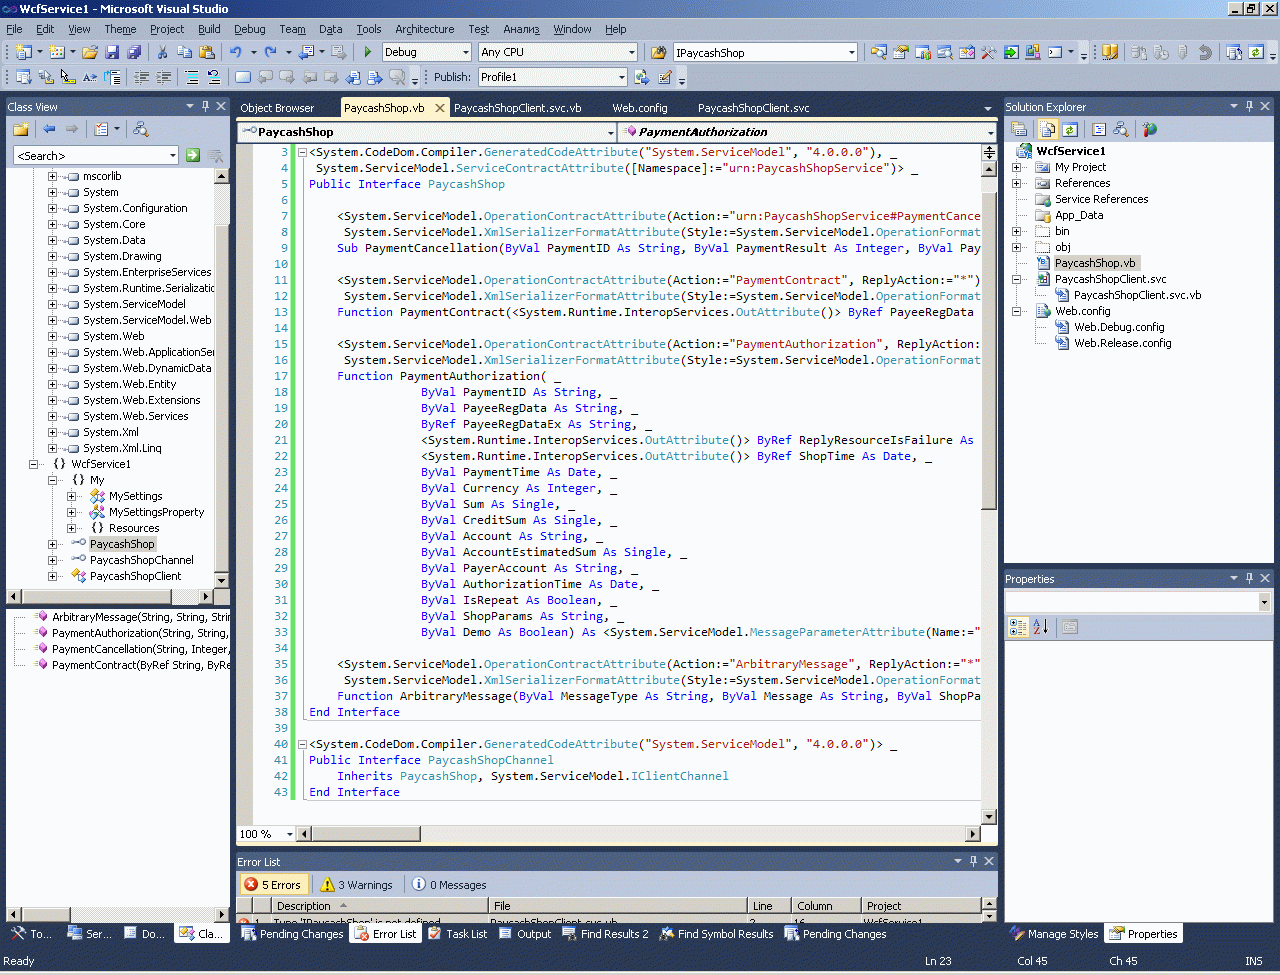Click Categorized icon in Properties panel
Screen dimensions: 1280x975
click(1018, 627)
